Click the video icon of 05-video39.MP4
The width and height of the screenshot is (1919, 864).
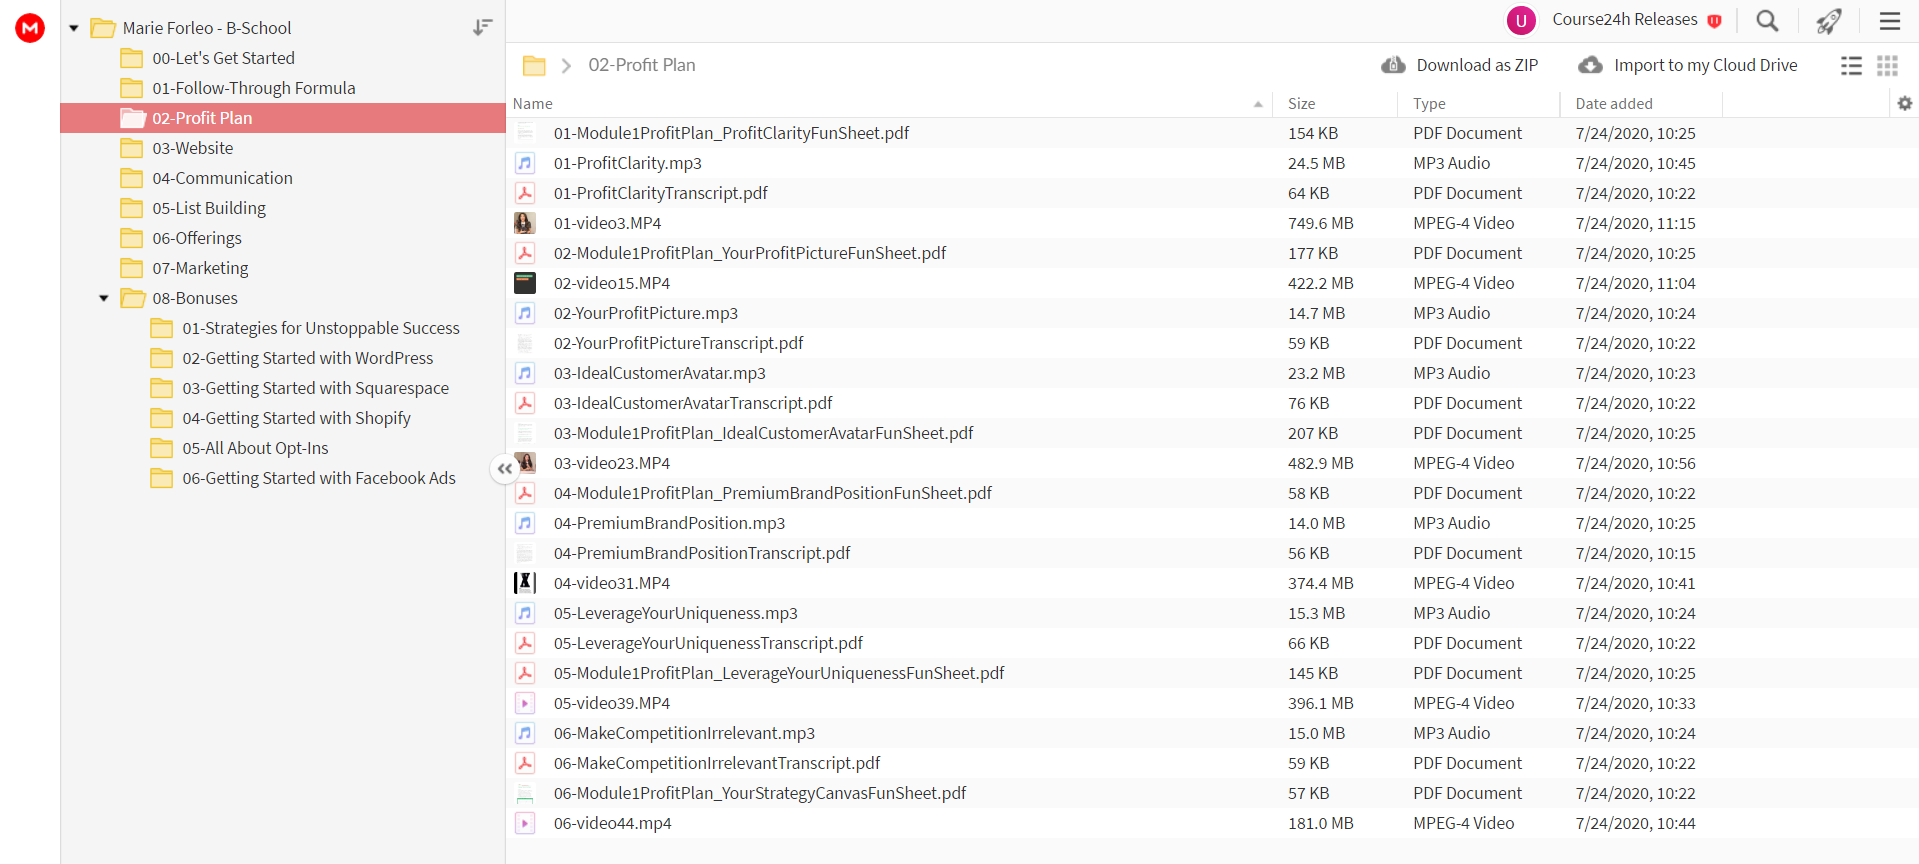pos(525,703)
